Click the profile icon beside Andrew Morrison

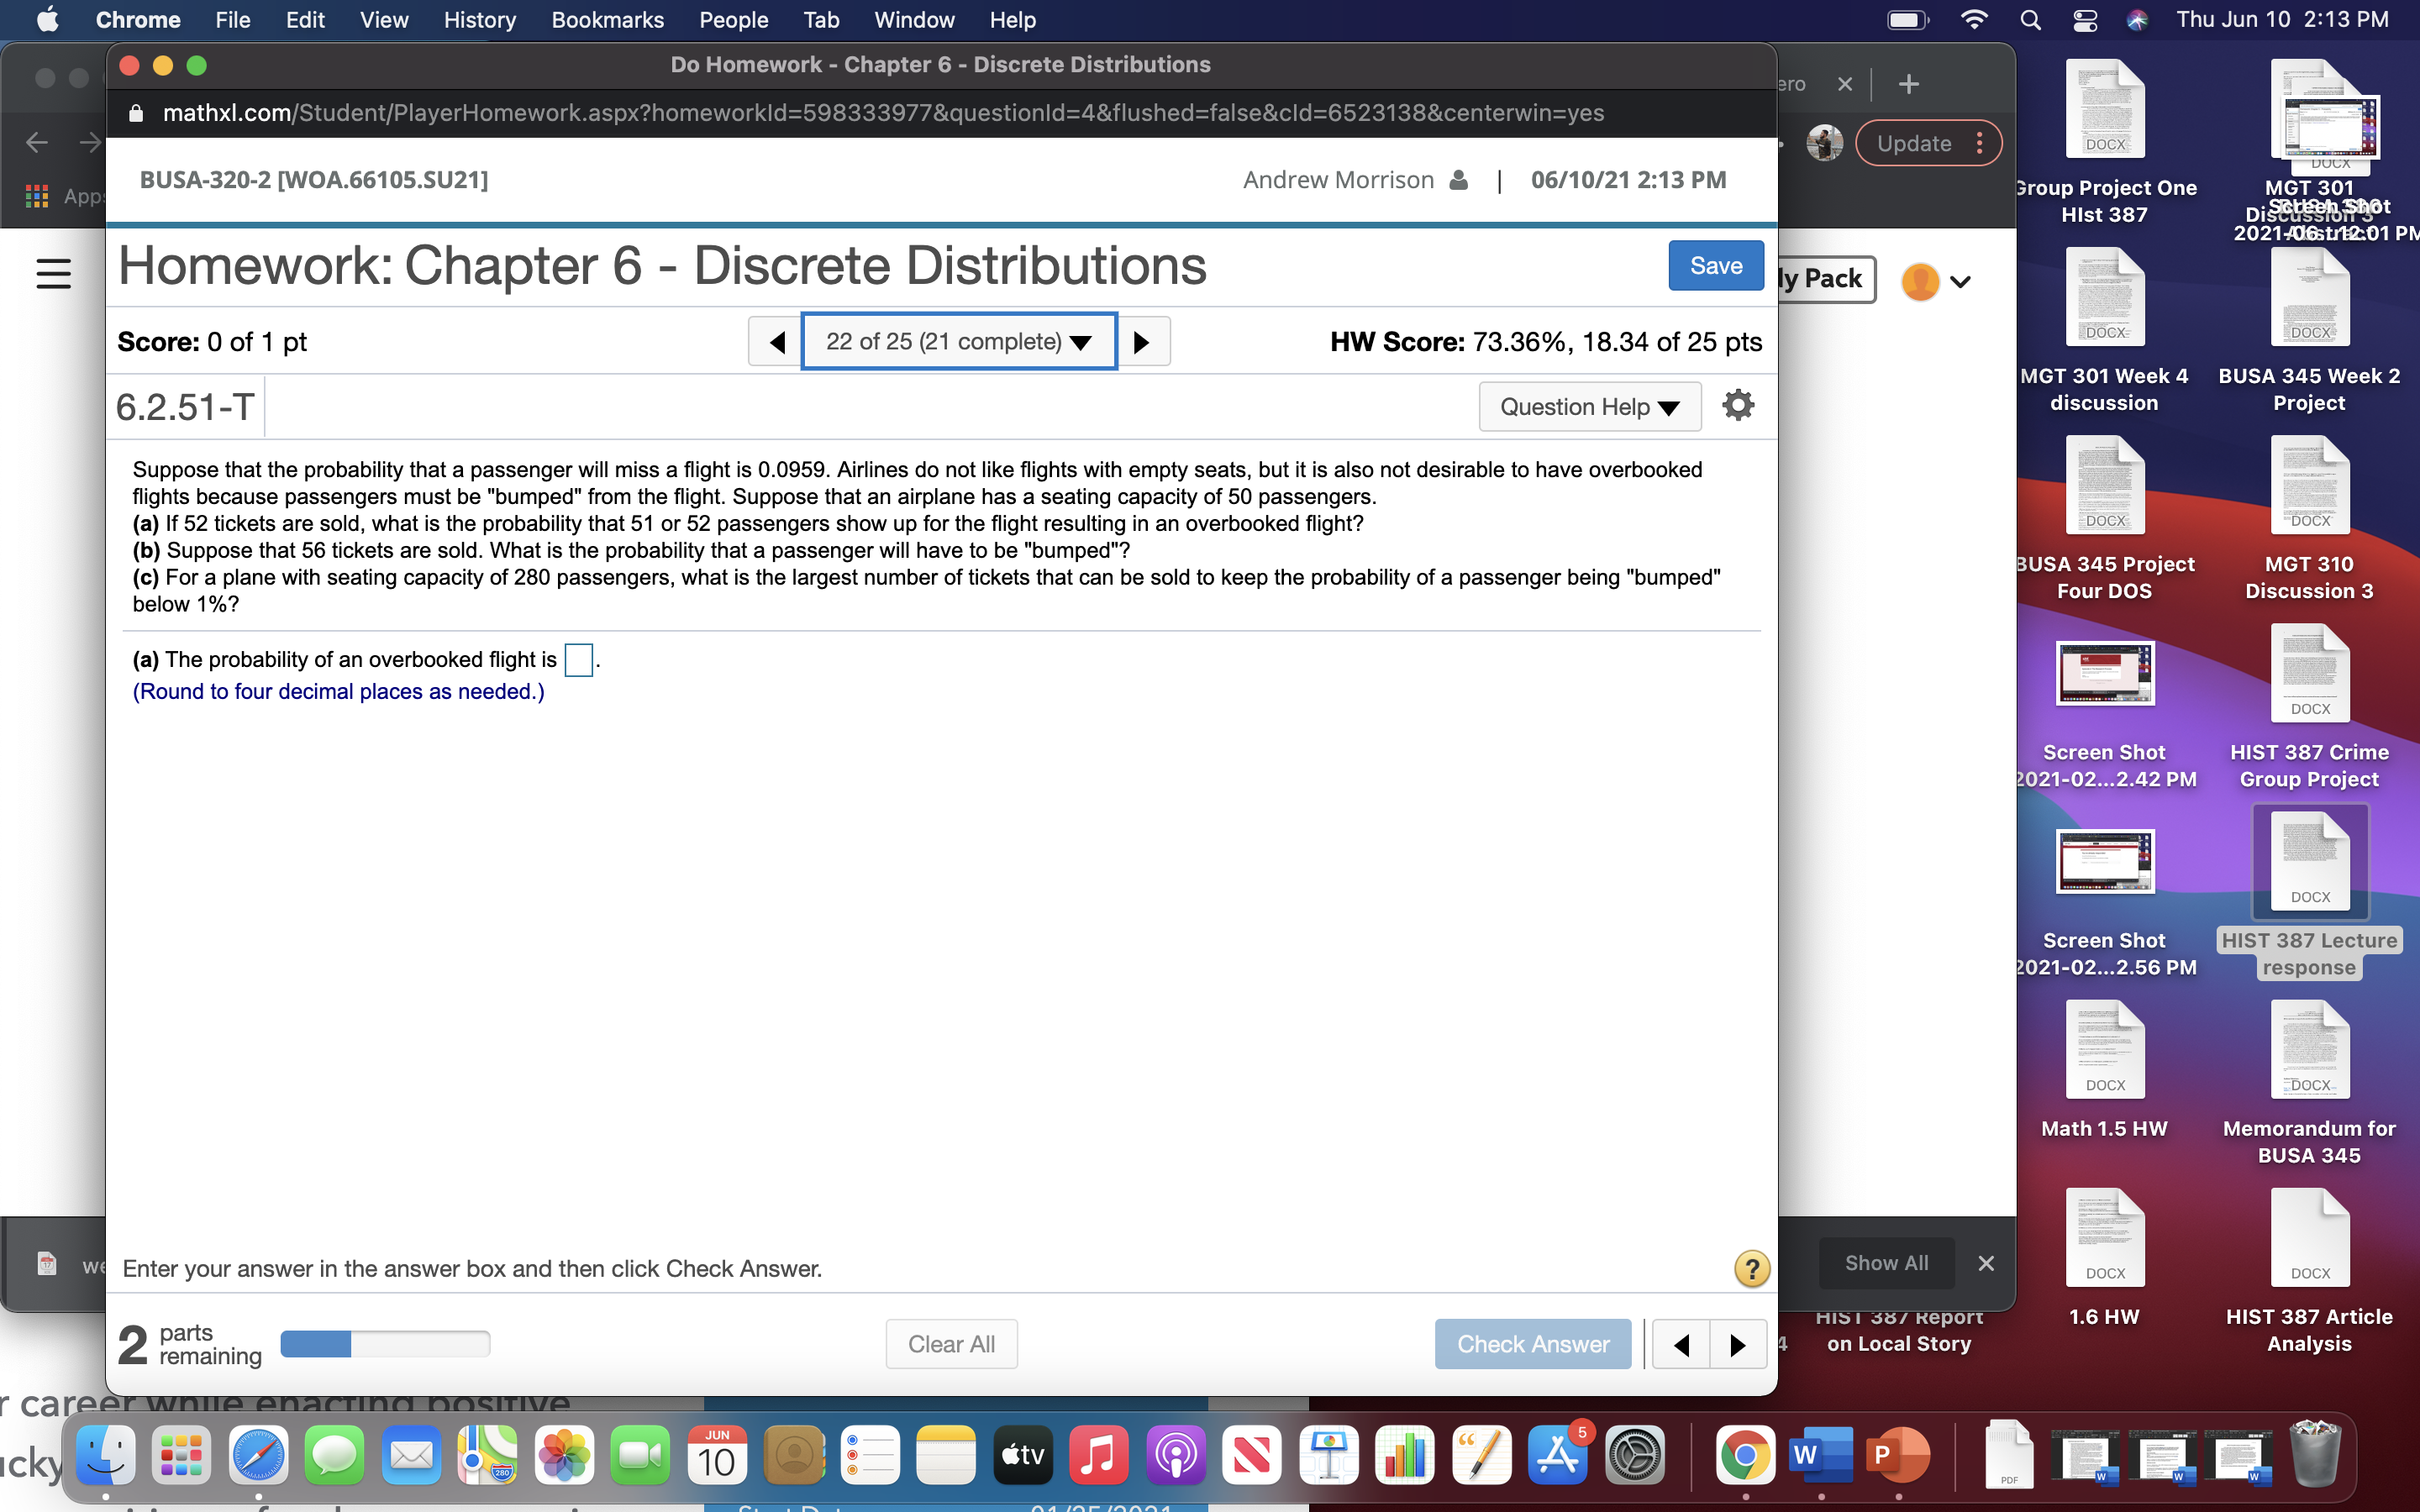[1459, 180]
